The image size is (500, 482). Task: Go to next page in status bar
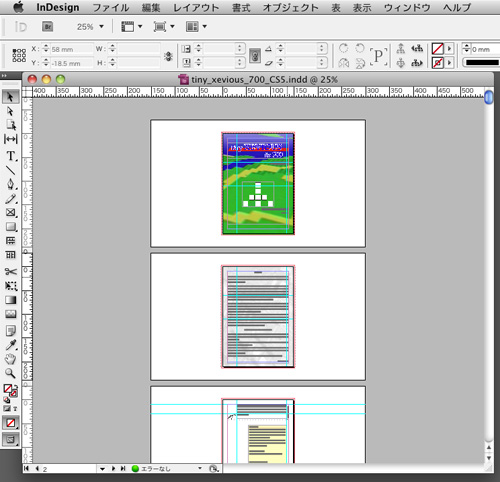click(x=113, y=468)
